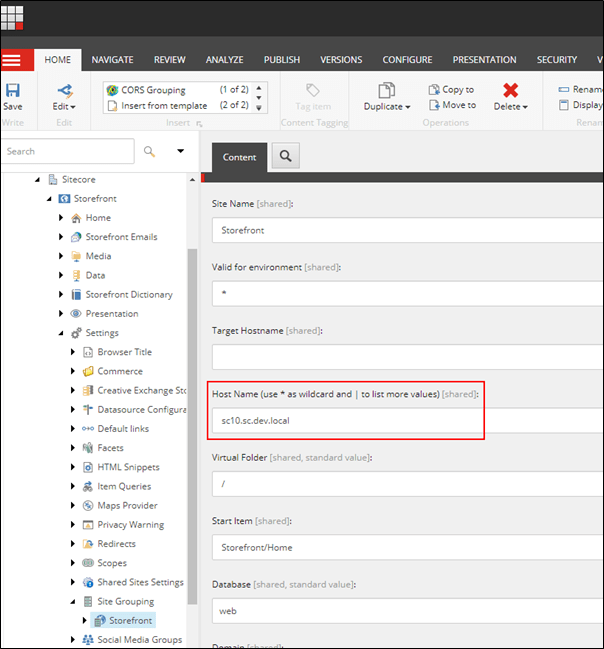
Task: Select the Content editor tab
Action: click(x=239, y=157)
